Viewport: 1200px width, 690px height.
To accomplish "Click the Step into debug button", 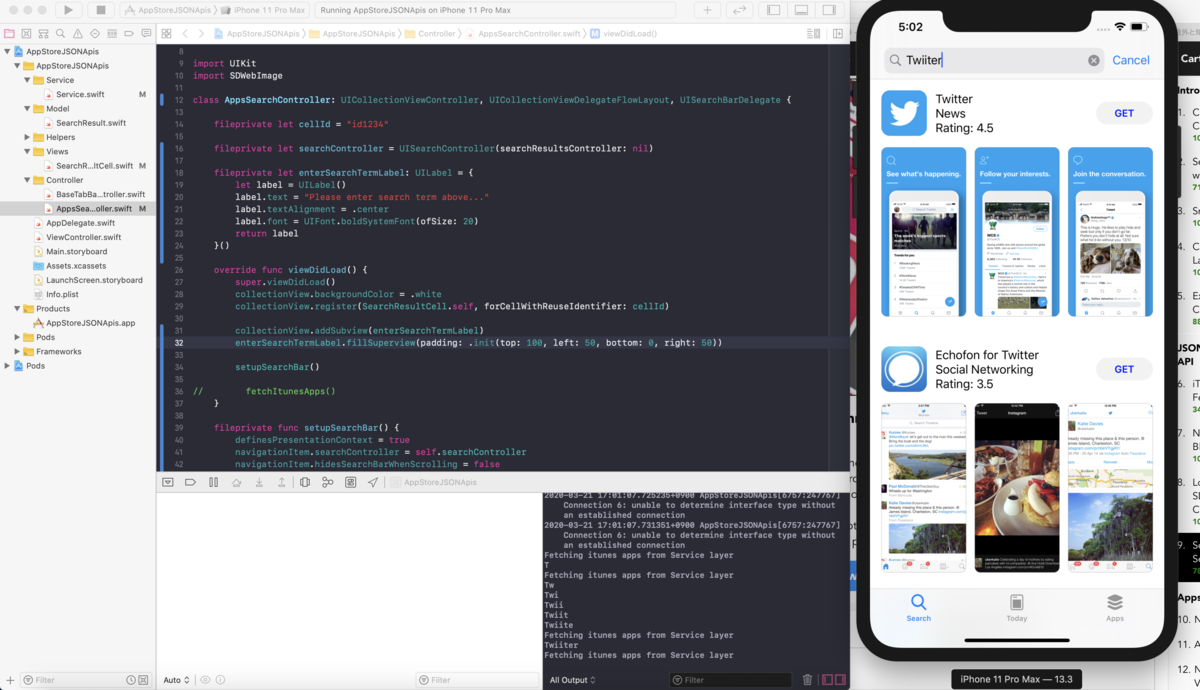I will pos(259,482).
